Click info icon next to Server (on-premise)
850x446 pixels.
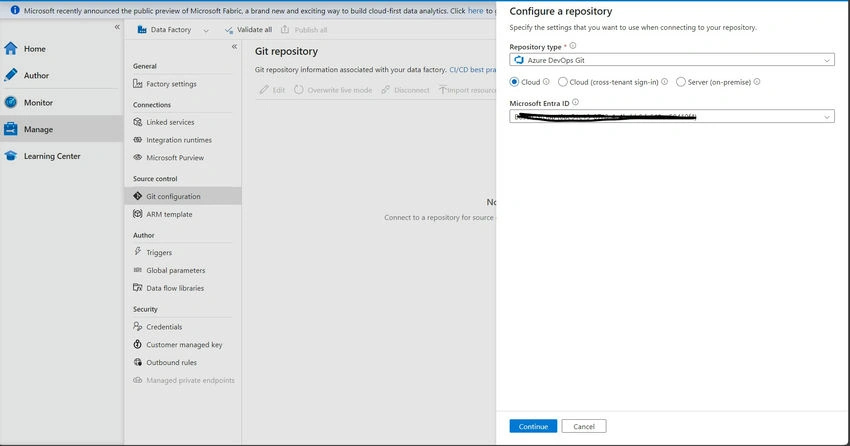click(757, 82)
